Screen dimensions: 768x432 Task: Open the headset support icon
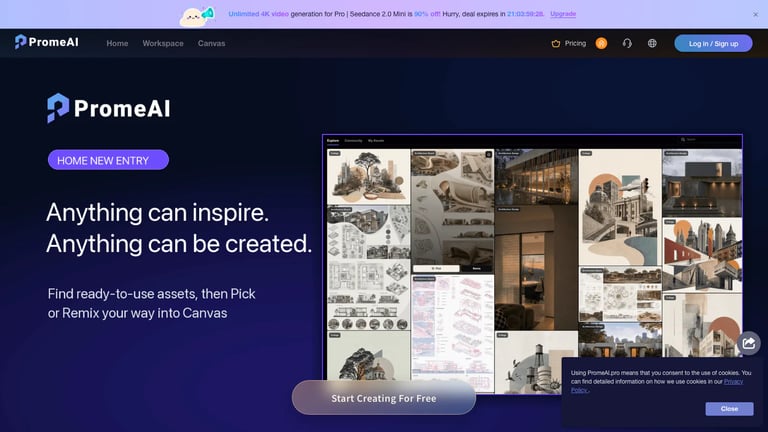click(x=627, y=44)
